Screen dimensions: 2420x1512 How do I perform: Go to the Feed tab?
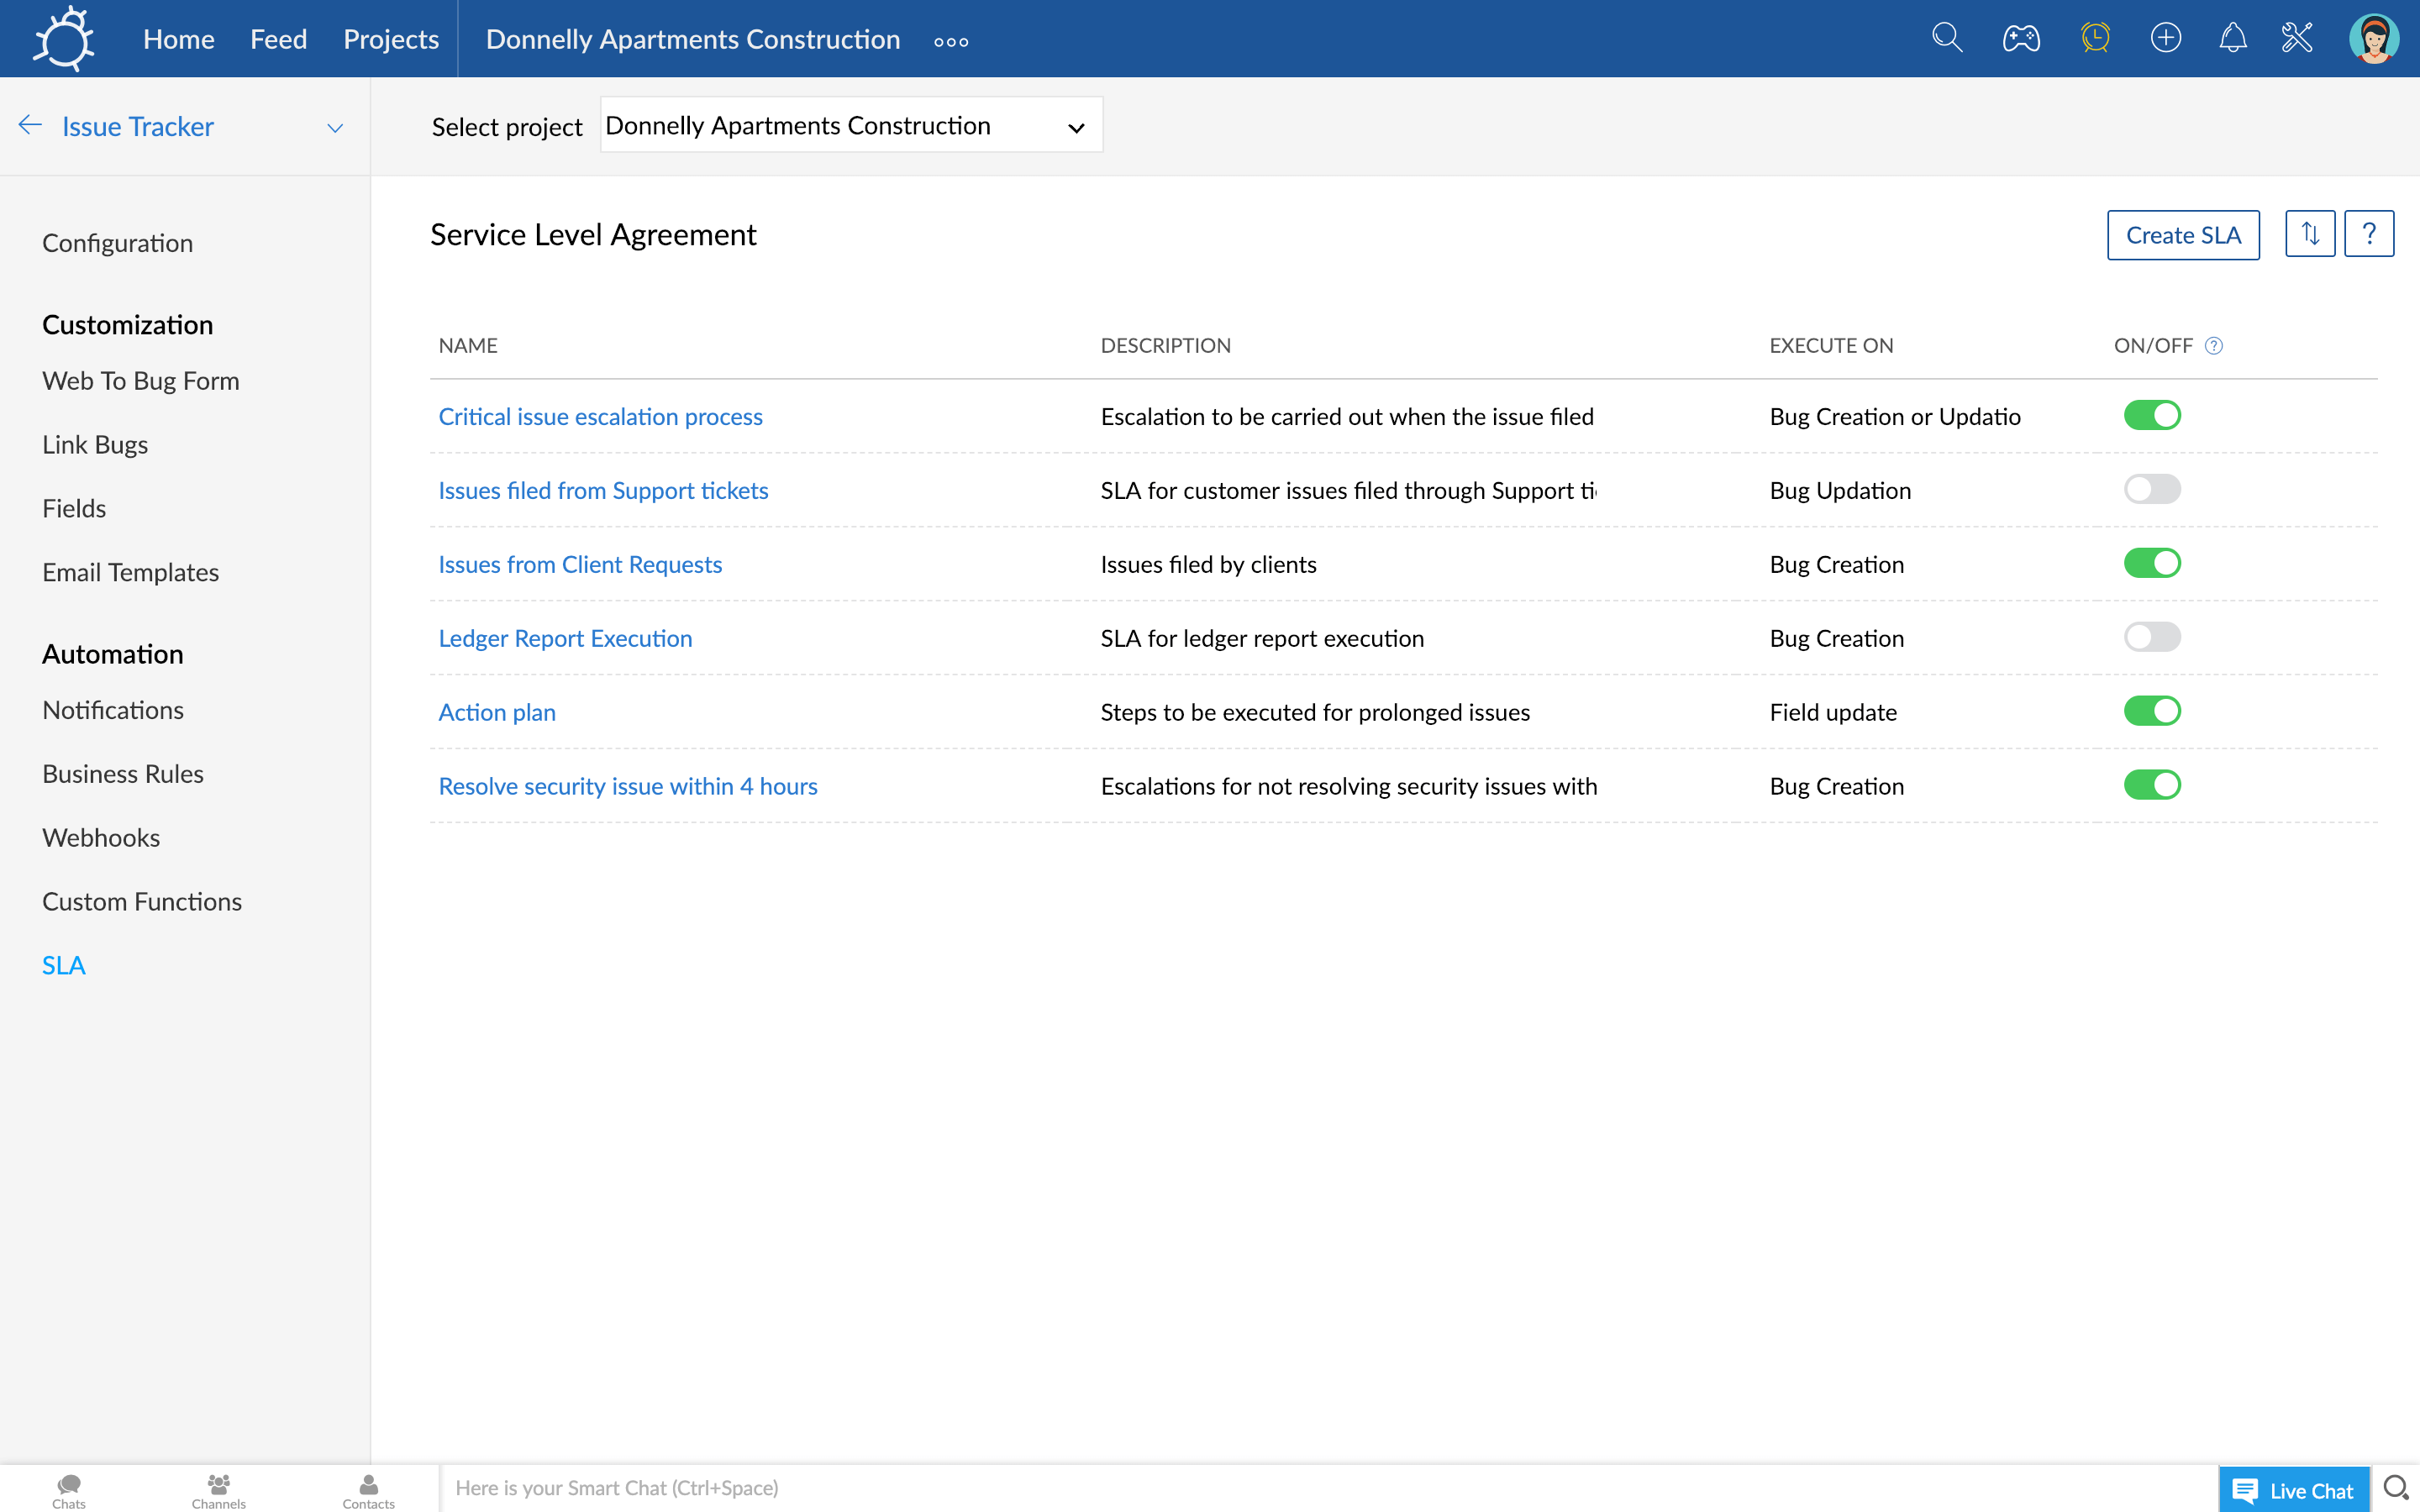point(278,39)
